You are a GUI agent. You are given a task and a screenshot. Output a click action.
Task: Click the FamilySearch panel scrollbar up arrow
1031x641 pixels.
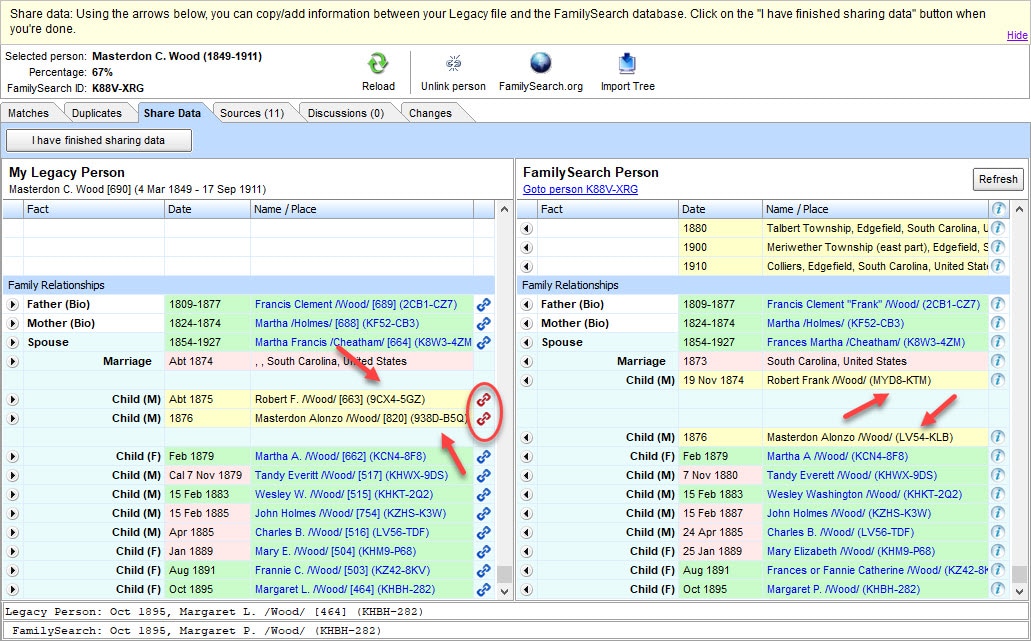pyautogui.click(x=1019, y=210)
